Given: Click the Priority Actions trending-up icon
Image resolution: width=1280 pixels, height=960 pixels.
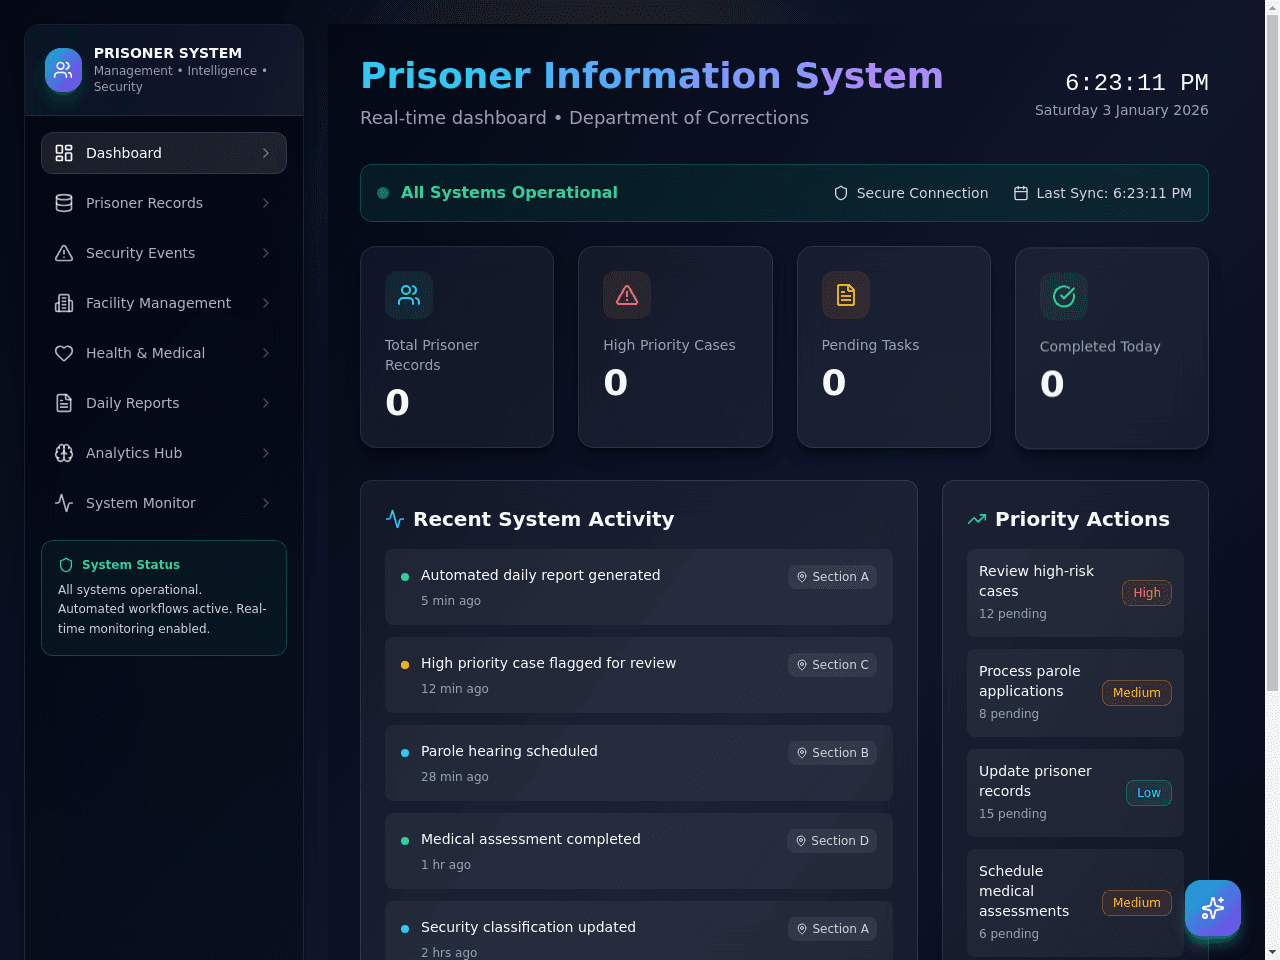Looking at the screenshot, I should point(977,519).
